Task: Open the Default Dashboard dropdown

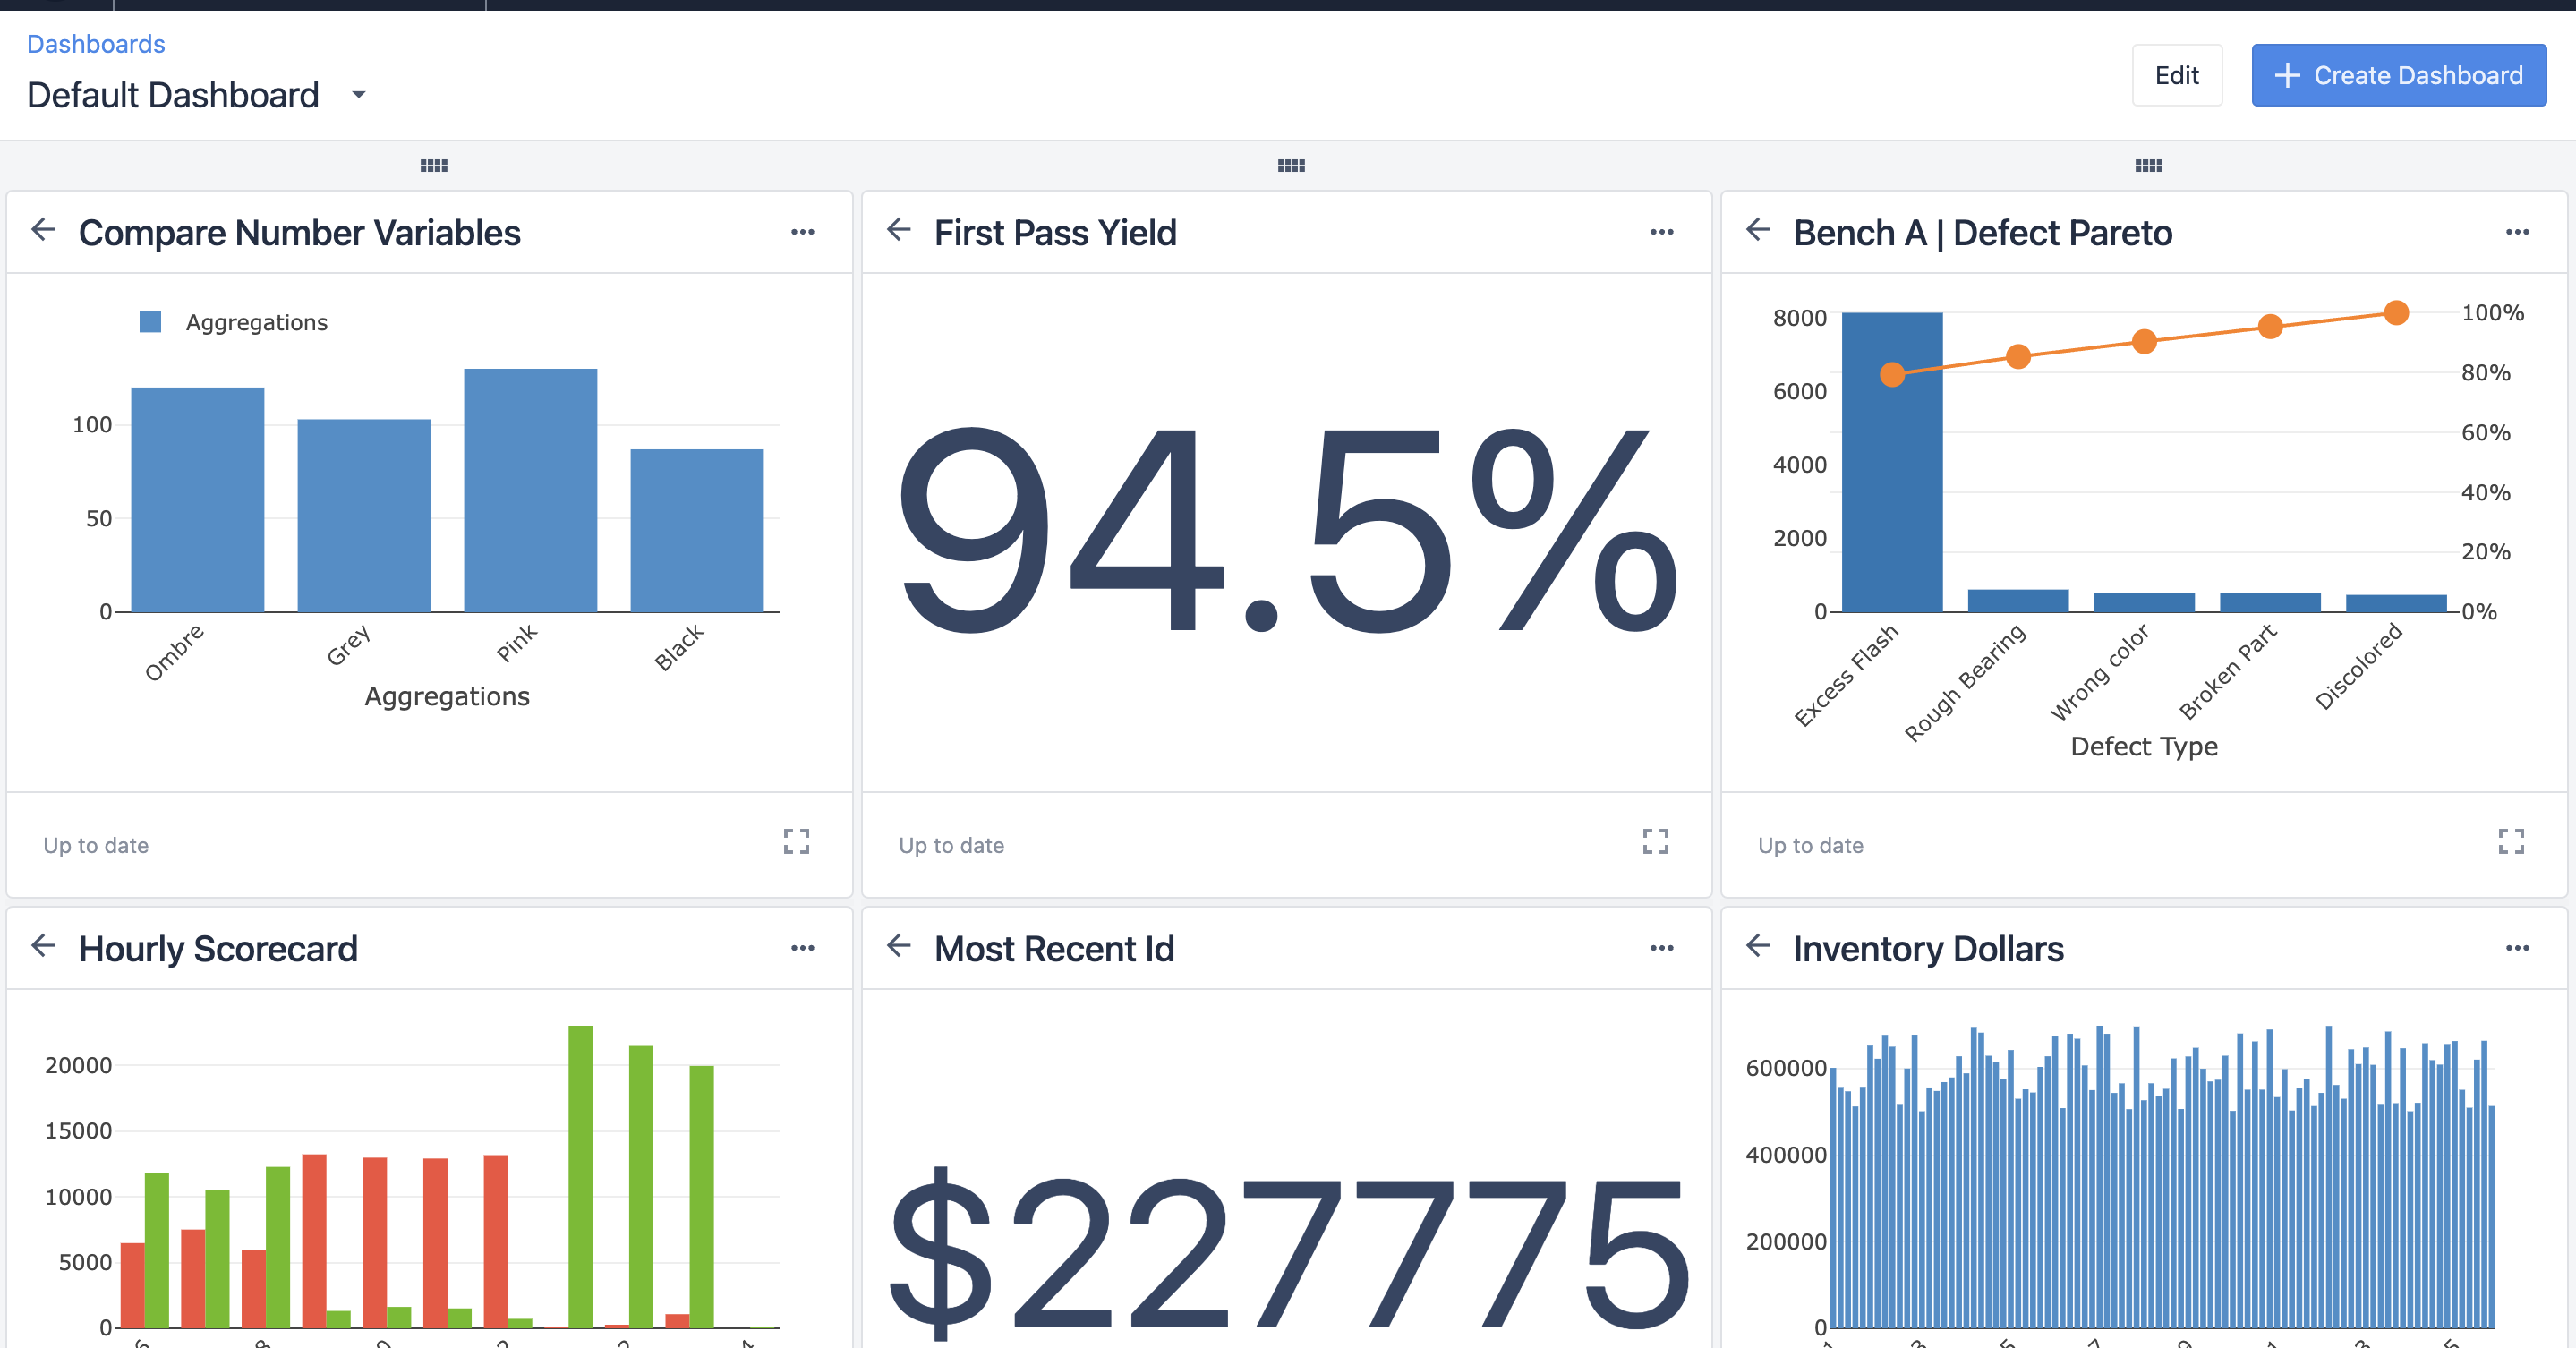Action: [x=360, y=96]
